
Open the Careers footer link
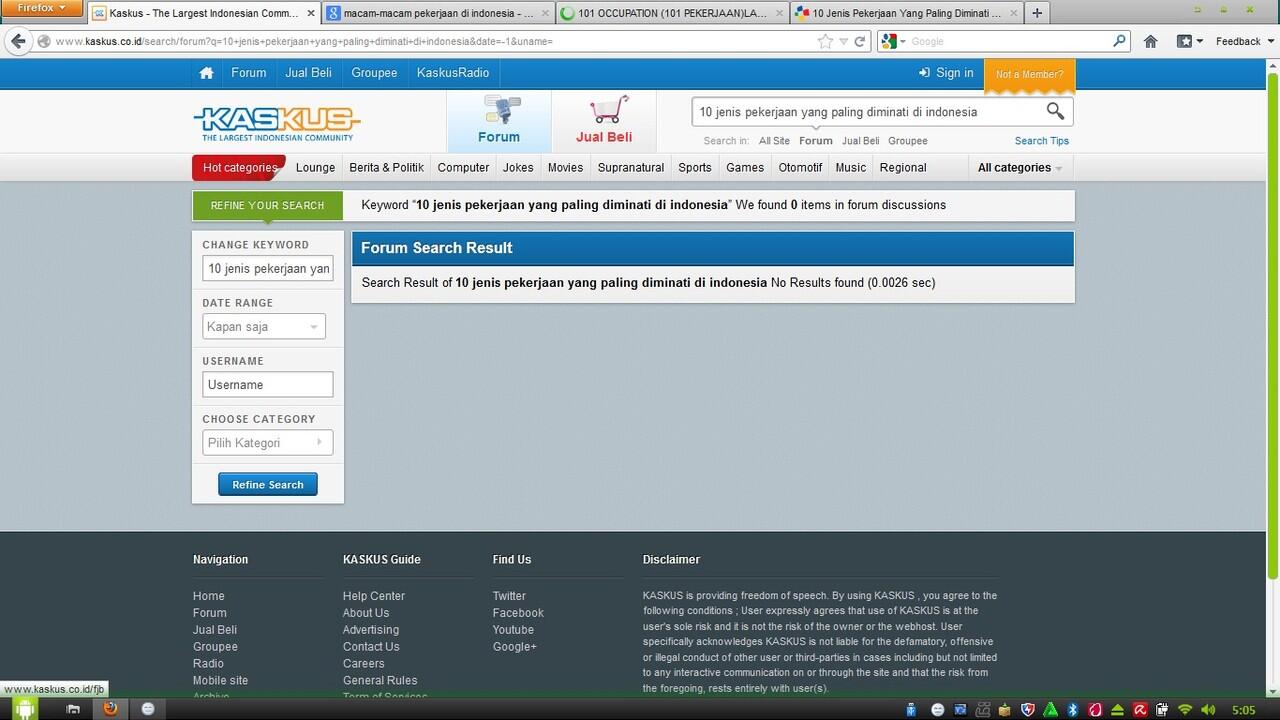364,664
